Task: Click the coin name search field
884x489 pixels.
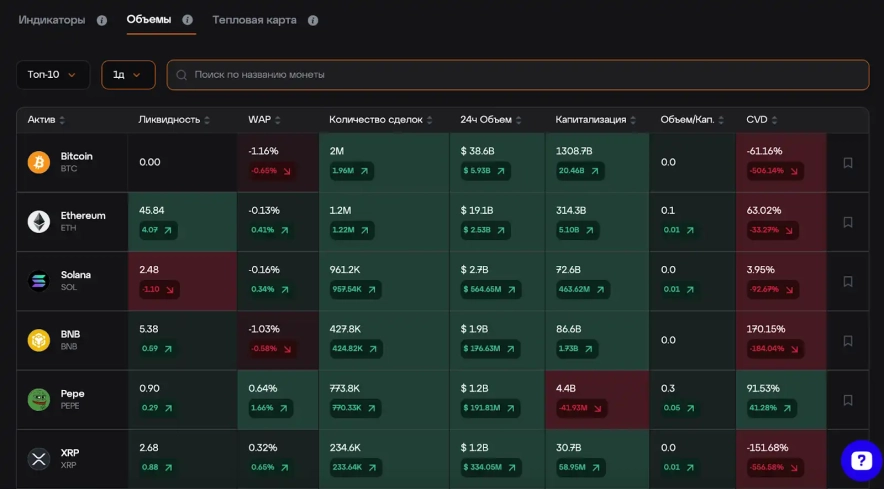Action: pyautogui.click(x=517, y=75)
